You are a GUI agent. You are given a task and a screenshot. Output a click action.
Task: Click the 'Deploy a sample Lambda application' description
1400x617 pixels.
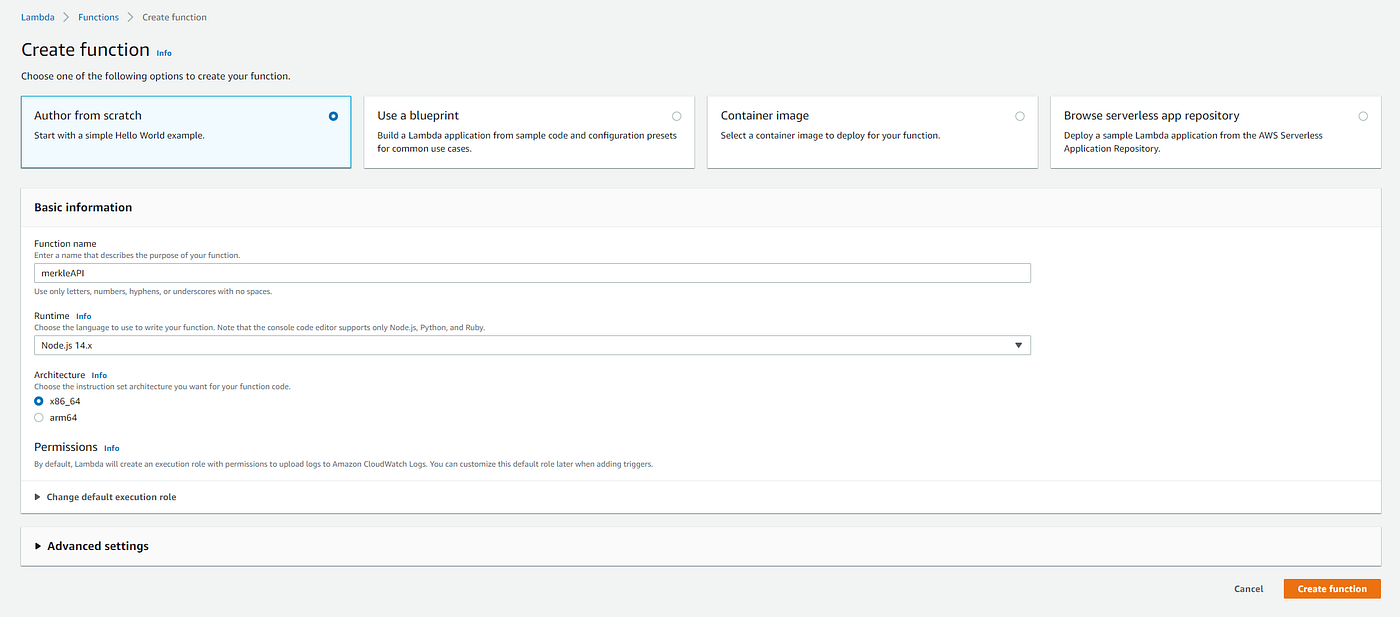(1193, 142)
